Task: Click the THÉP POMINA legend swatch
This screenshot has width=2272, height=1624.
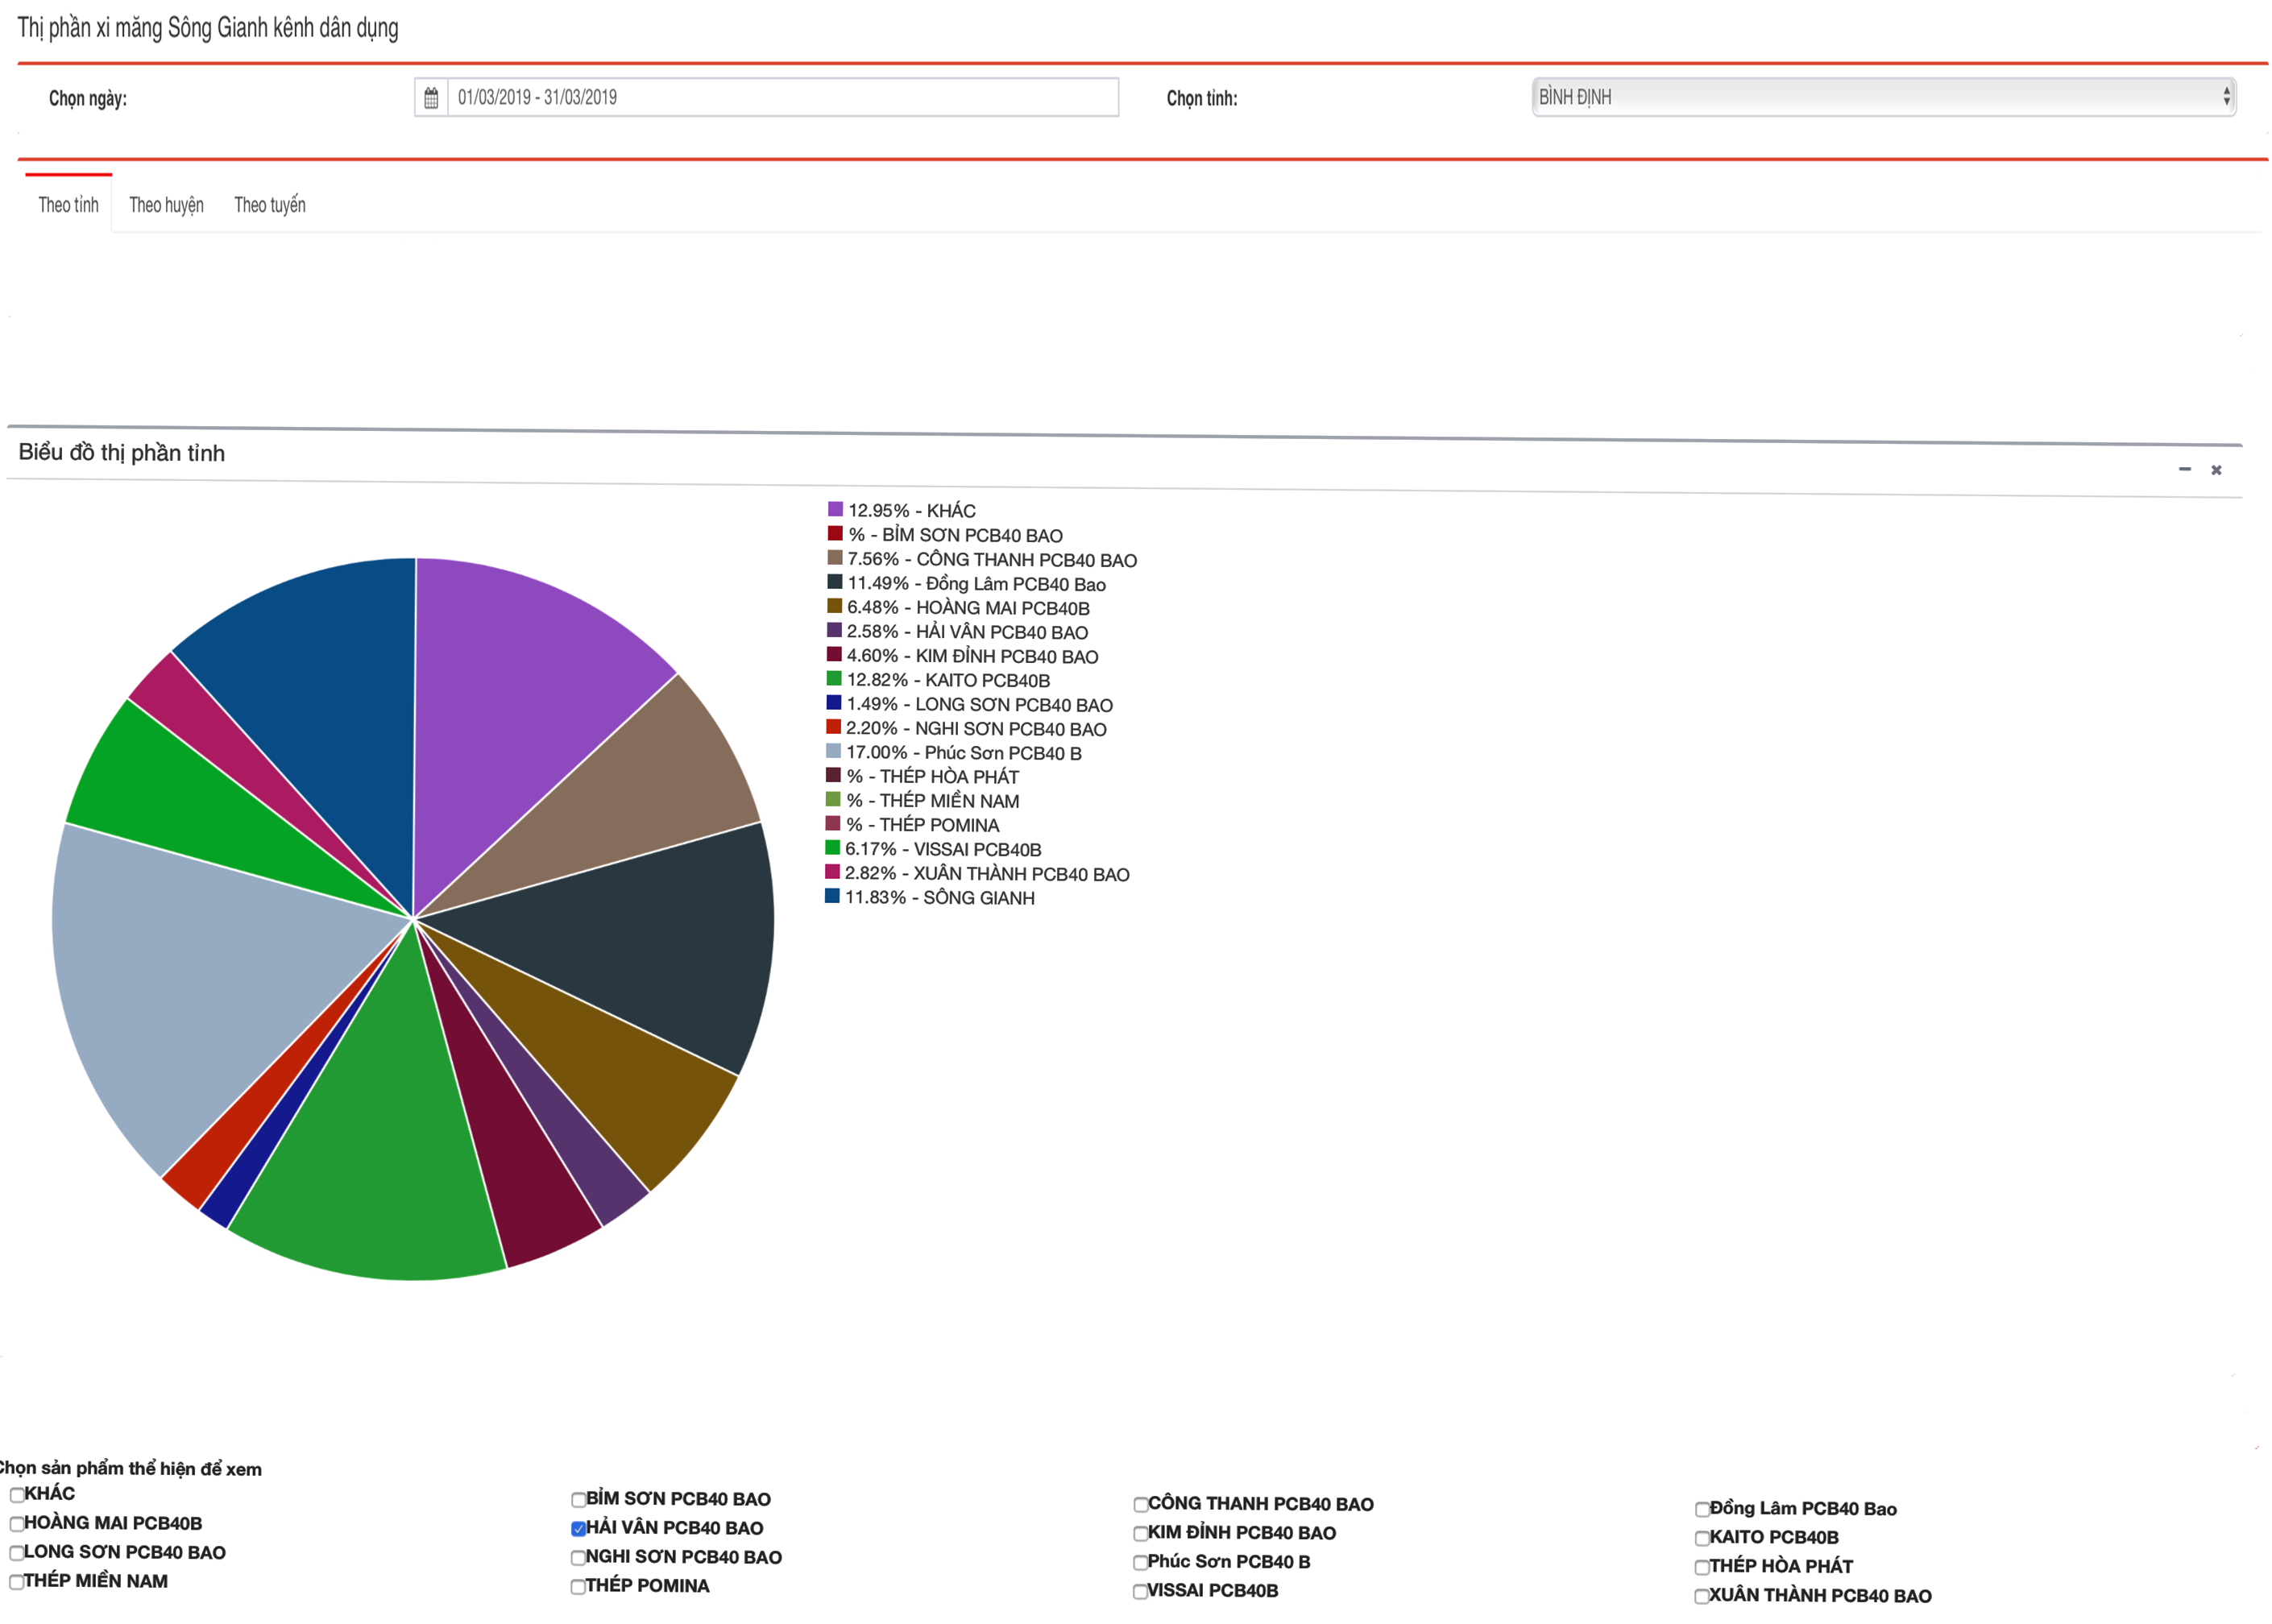Action: 832,822
